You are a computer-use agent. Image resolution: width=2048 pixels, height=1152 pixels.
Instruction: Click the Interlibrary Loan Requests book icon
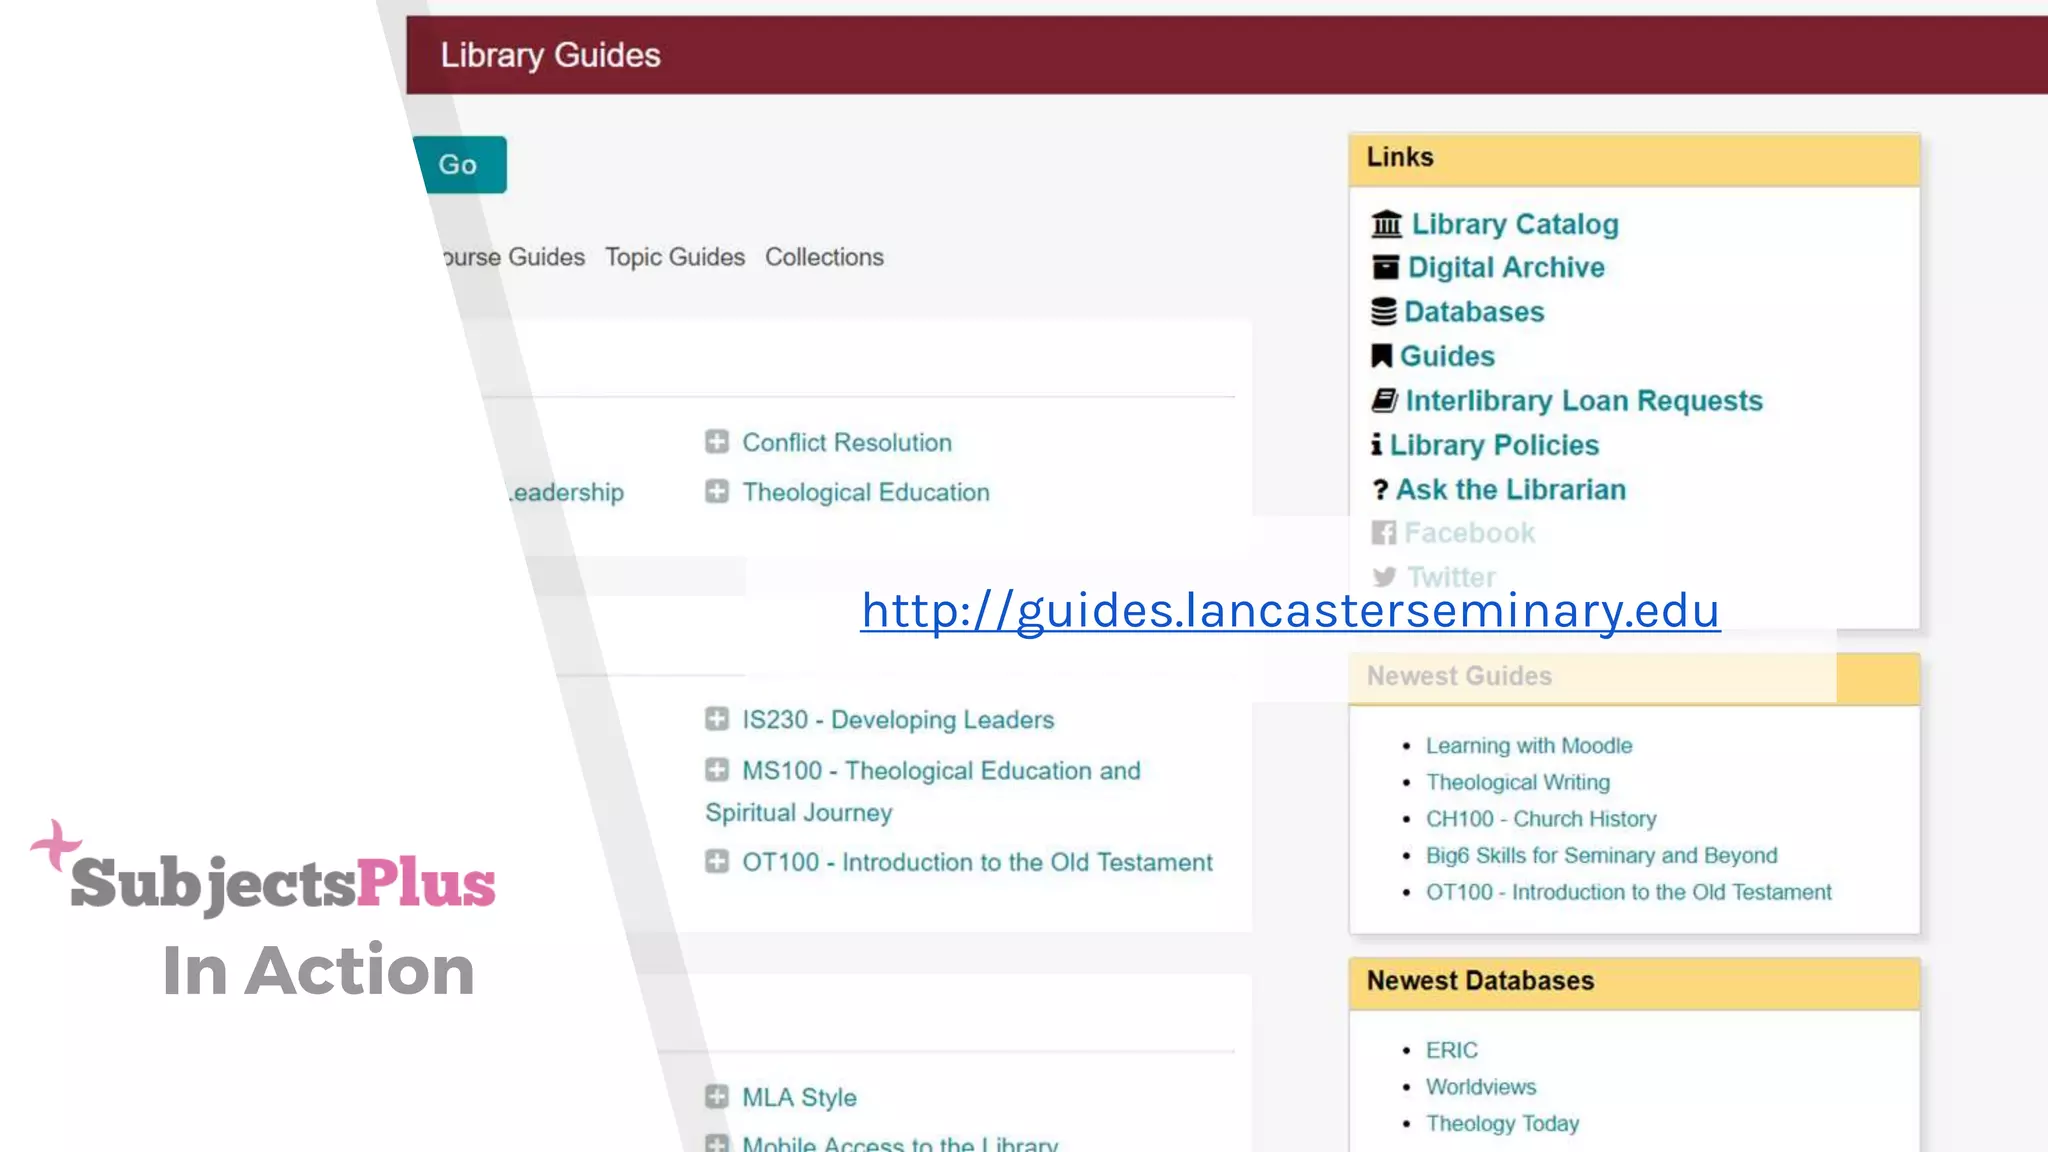[x=1384, y=401]
